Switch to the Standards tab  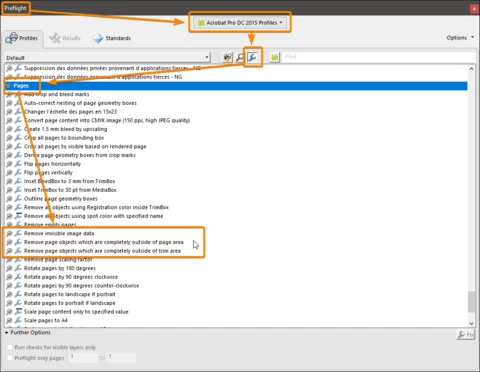pyautogui.click(x=112, y=38)
